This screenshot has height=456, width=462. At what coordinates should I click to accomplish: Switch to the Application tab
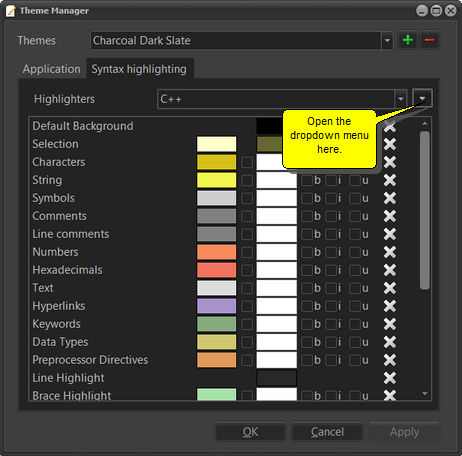[52, 69]
